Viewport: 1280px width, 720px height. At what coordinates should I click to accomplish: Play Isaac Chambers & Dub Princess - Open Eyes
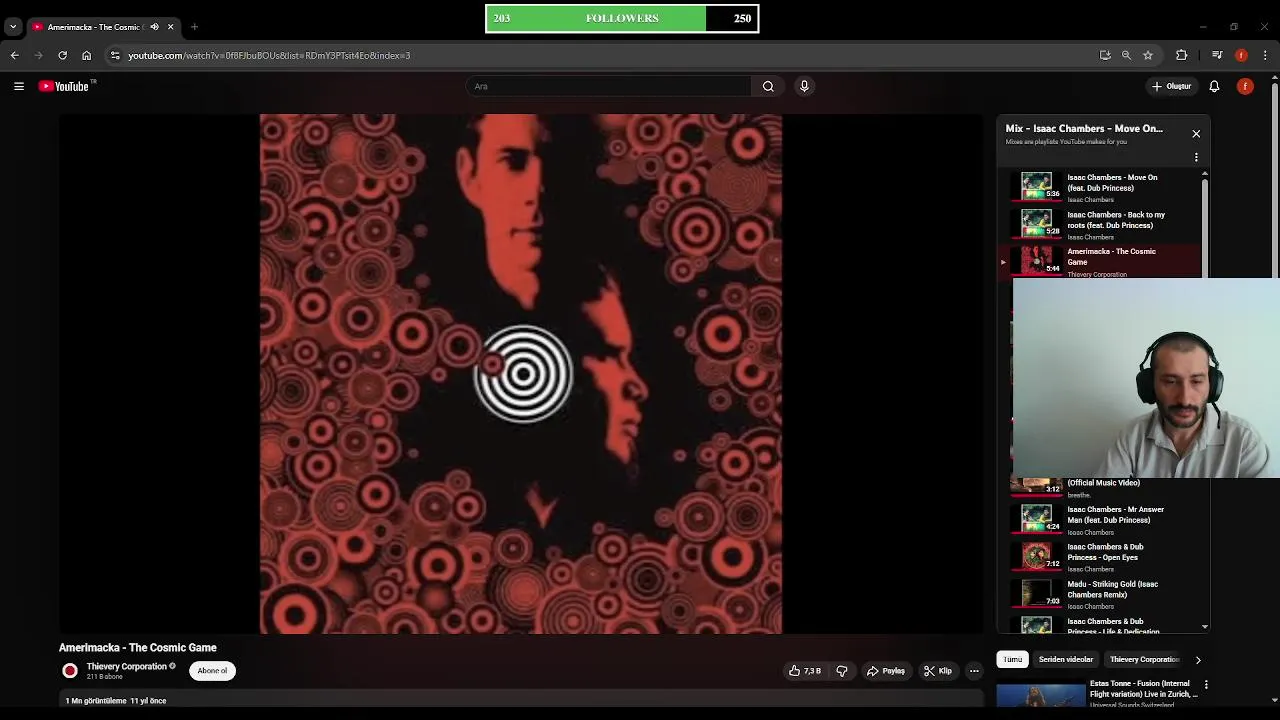tap(1100, 556)
